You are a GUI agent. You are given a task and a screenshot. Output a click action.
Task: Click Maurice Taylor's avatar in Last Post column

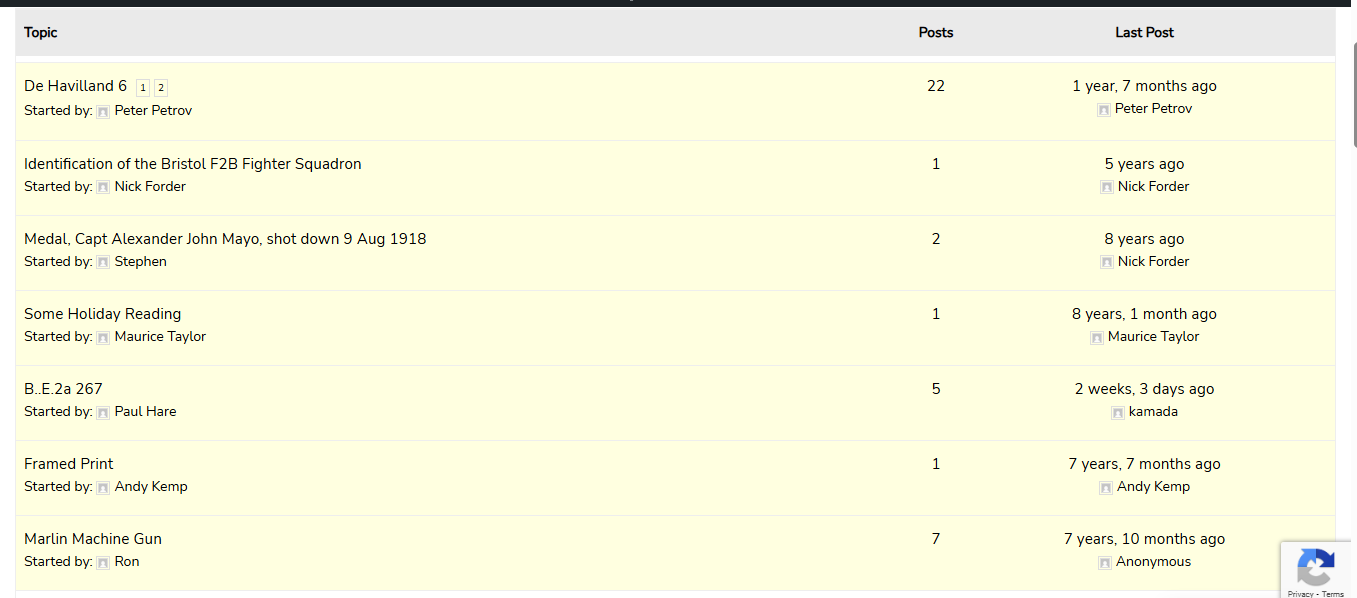[1097, 337]
